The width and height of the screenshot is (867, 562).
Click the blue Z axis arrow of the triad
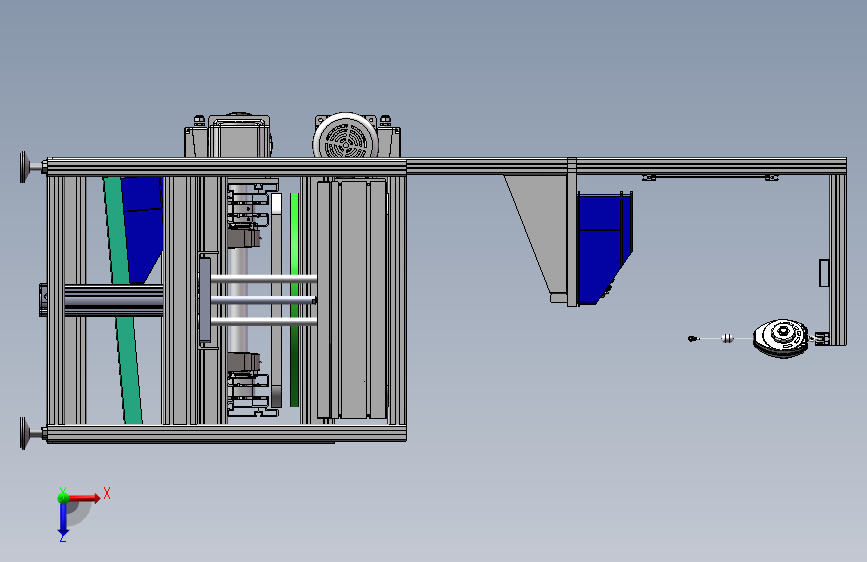tap(63, 520)
